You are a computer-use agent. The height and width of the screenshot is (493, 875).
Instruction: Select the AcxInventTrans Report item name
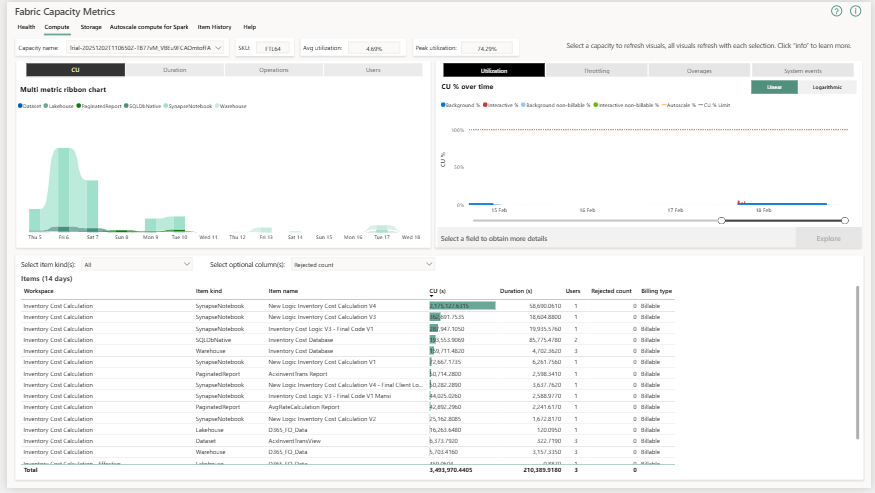(x=297, y=374)
